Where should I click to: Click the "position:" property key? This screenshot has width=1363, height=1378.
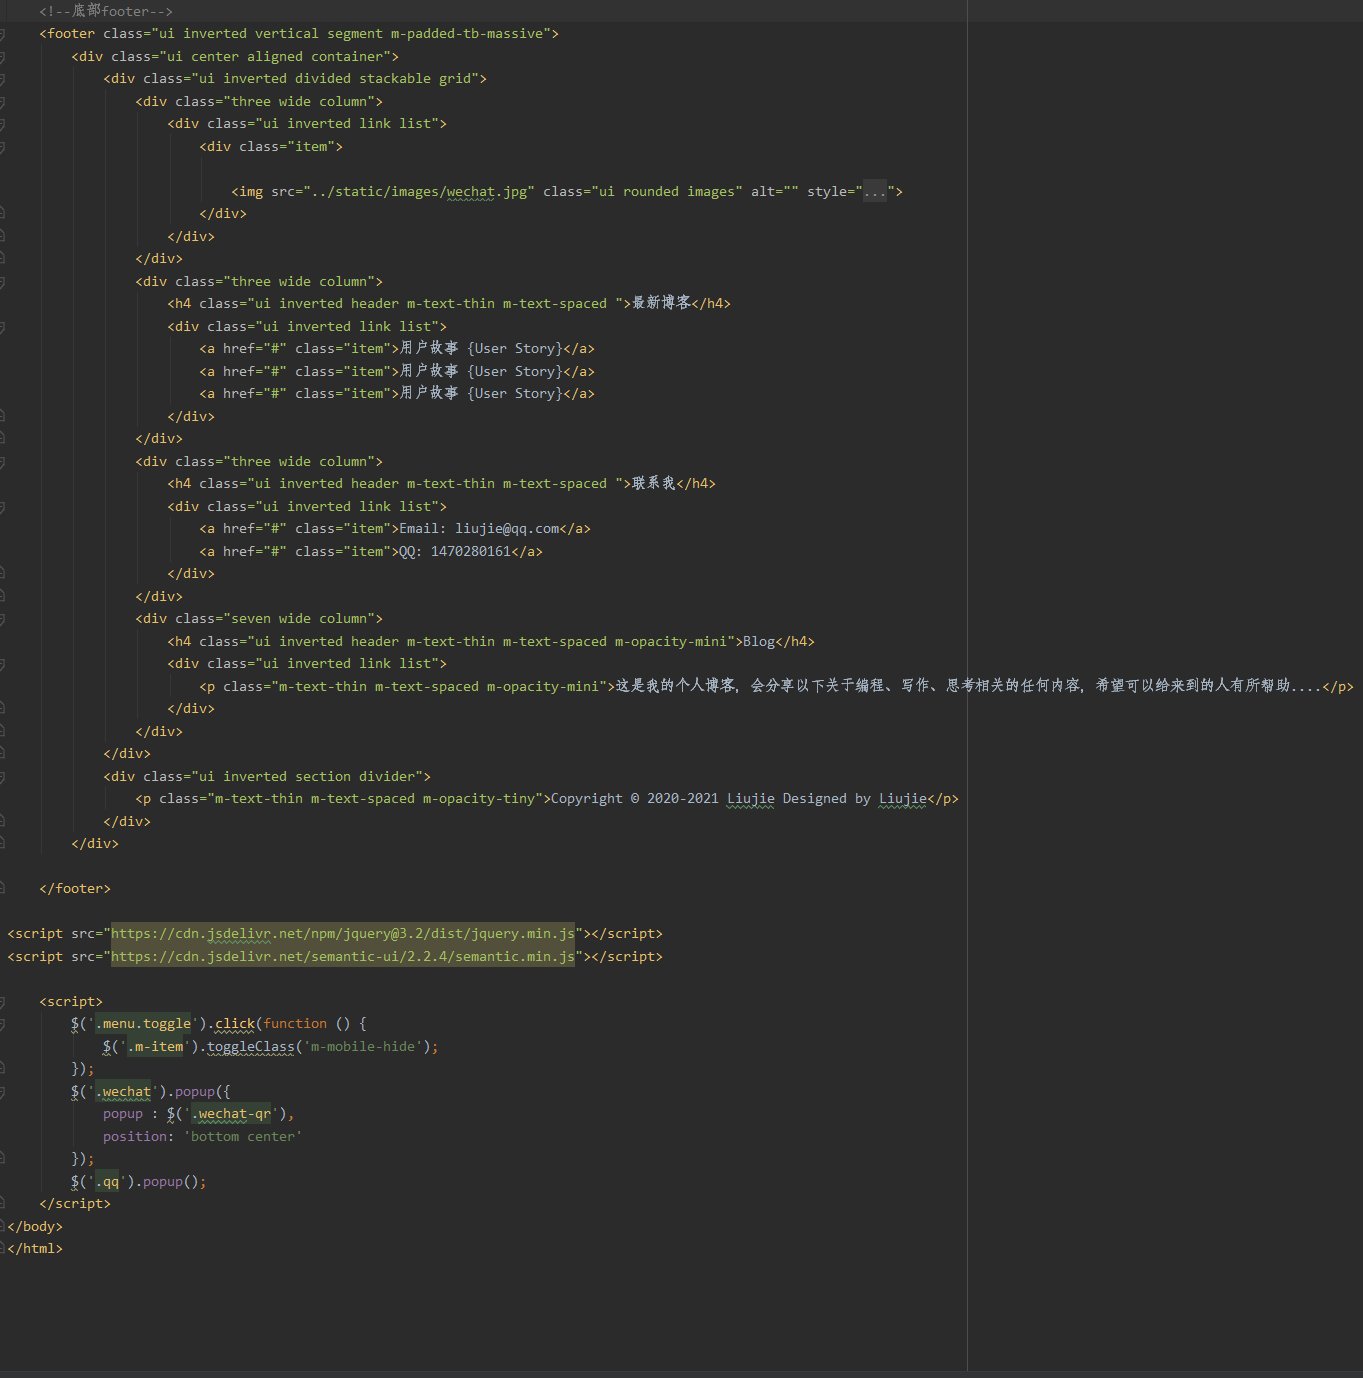click(139, 1136)
